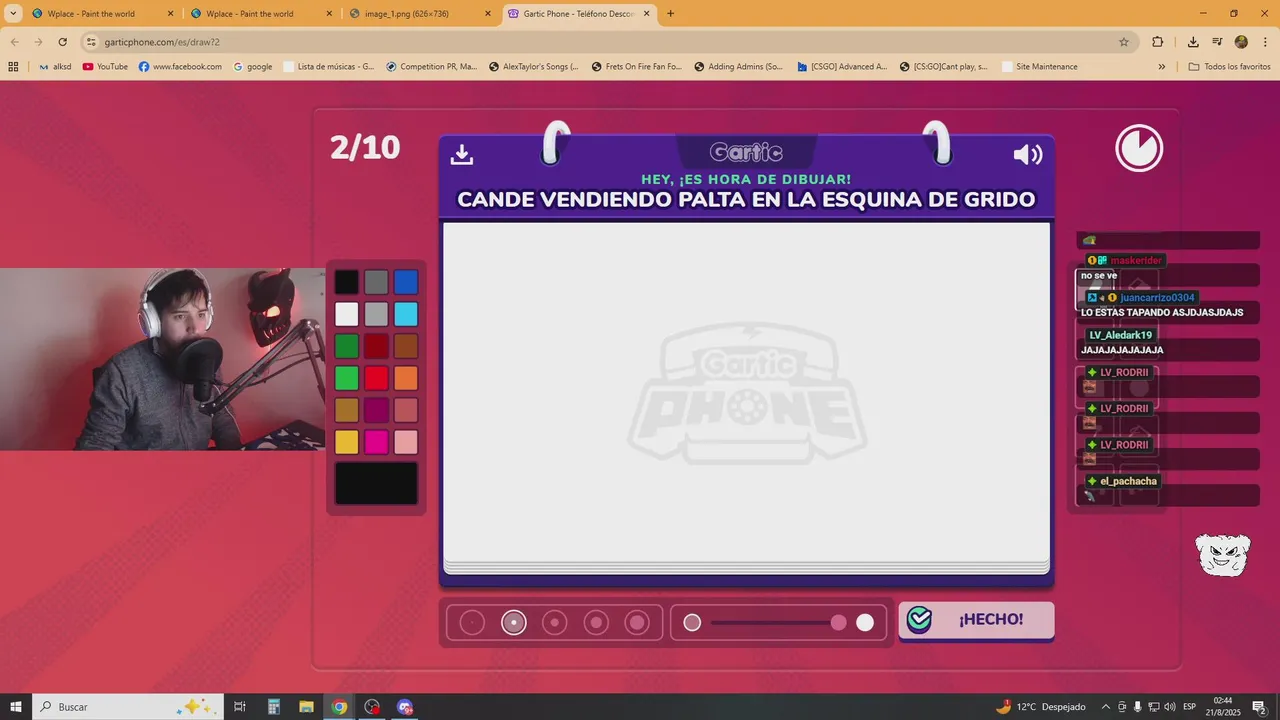Open the YouTube bookmark

coord(105,67)
